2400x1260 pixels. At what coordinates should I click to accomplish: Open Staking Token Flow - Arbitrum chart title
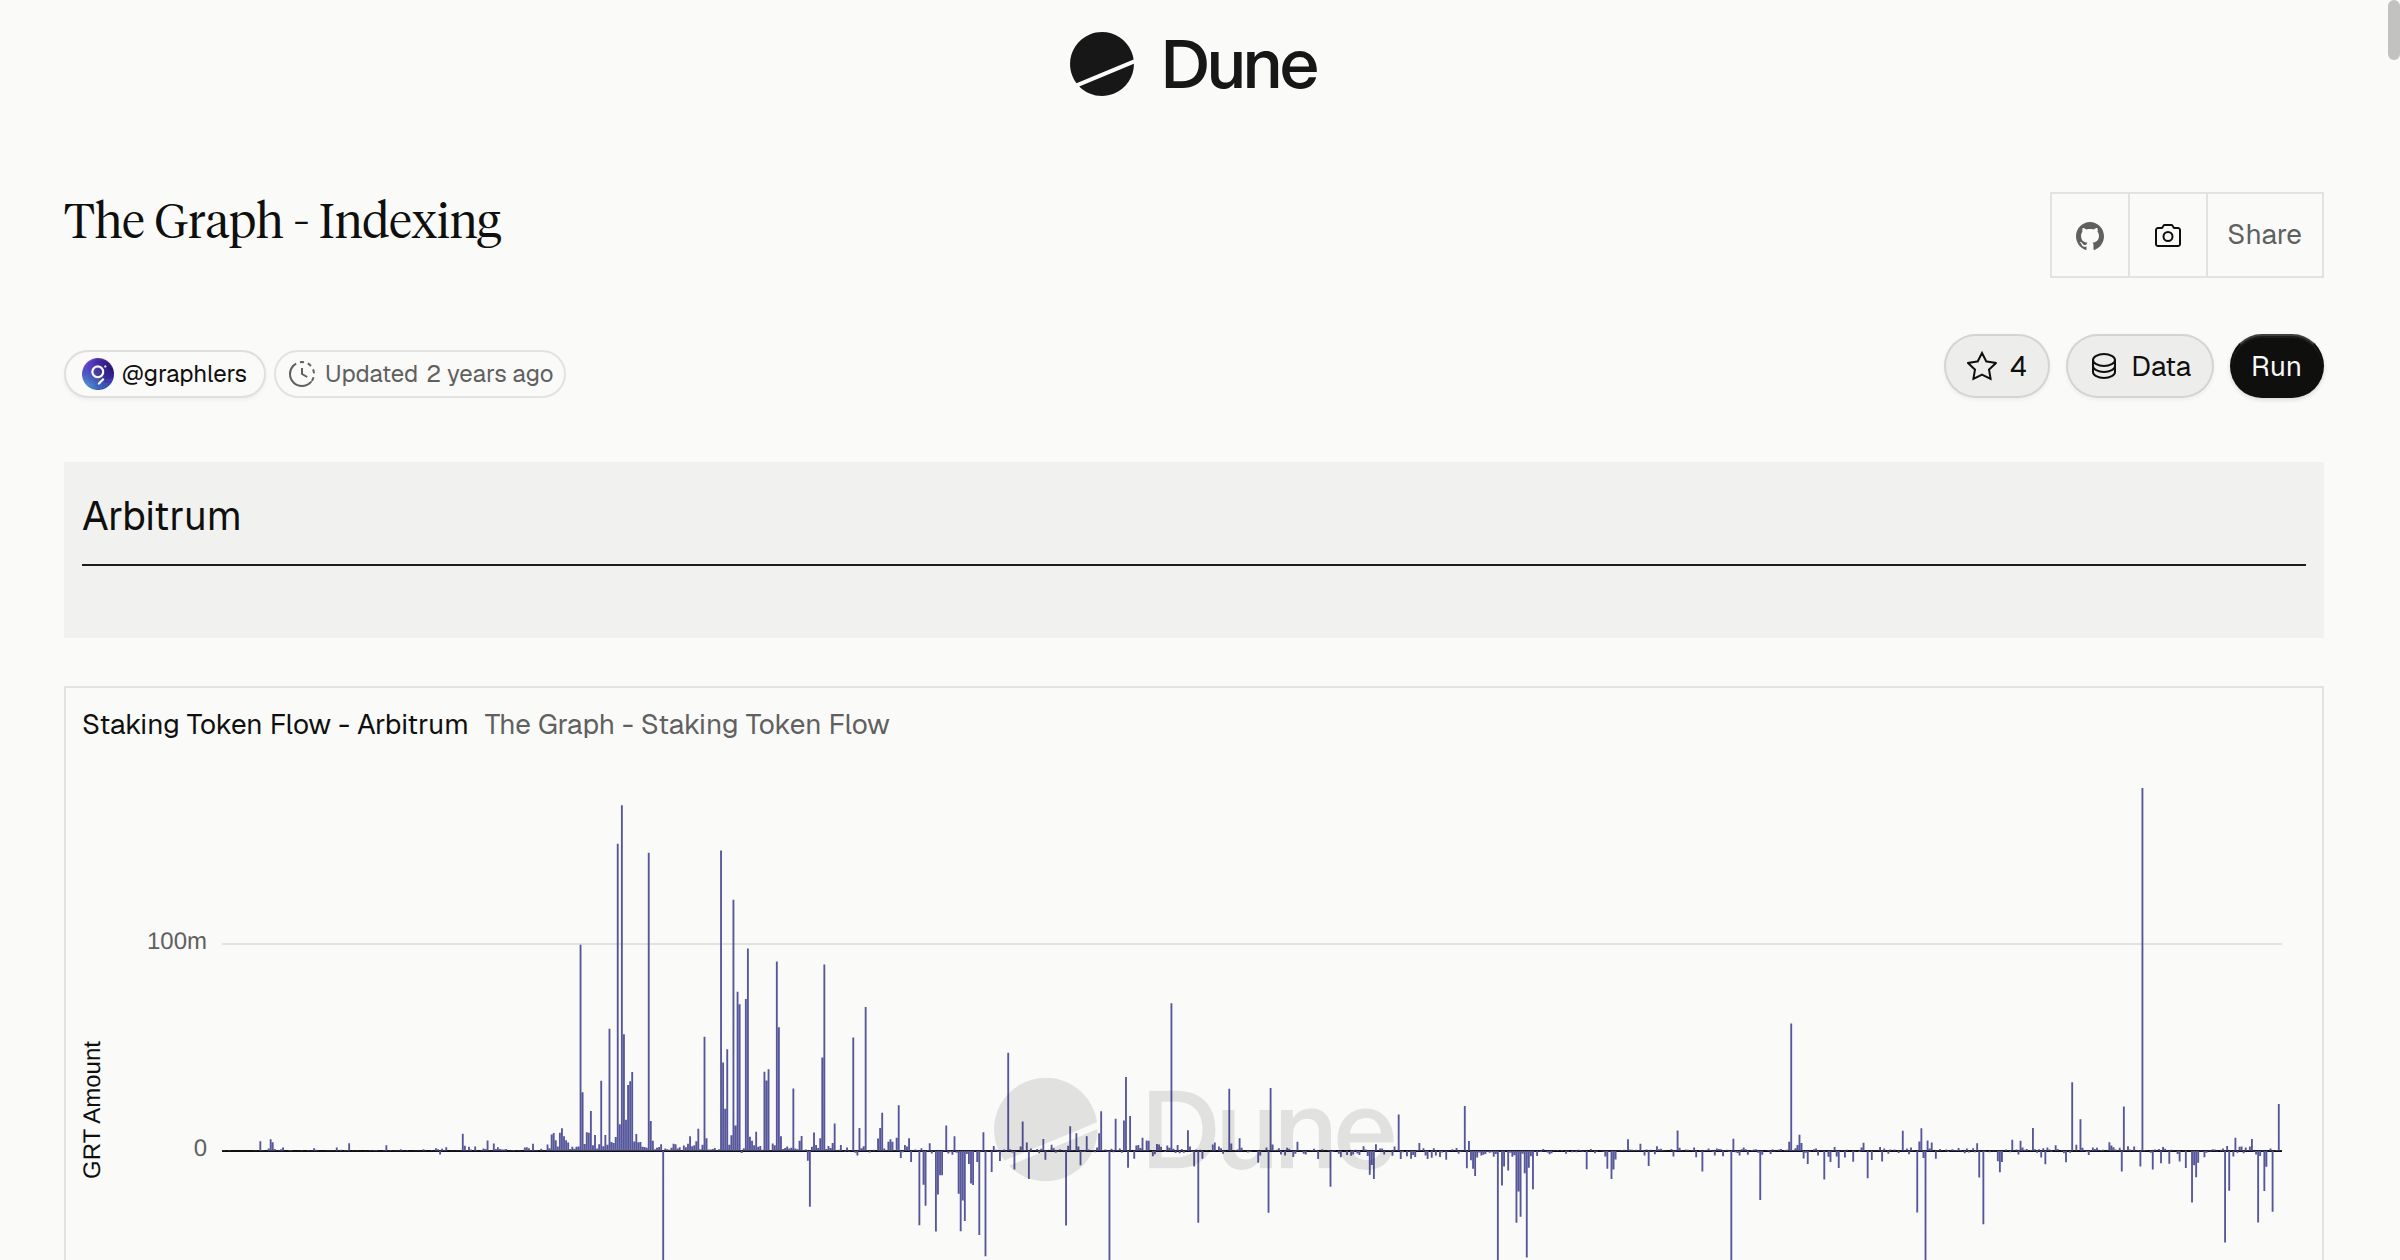point(275,724)
